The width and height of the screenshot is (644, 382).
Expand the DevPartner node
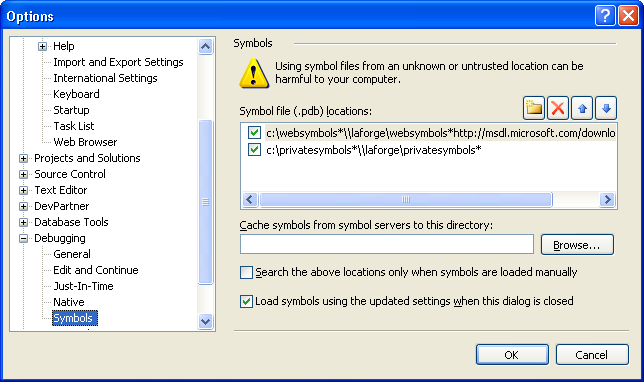pos(23,206)
